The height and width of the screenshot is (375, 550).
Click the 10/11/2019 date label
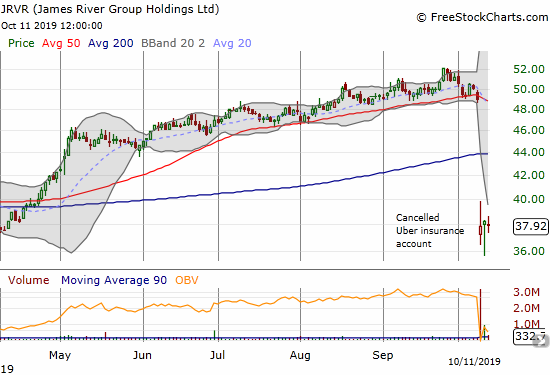pyautogui.click(x=475, y=361)
